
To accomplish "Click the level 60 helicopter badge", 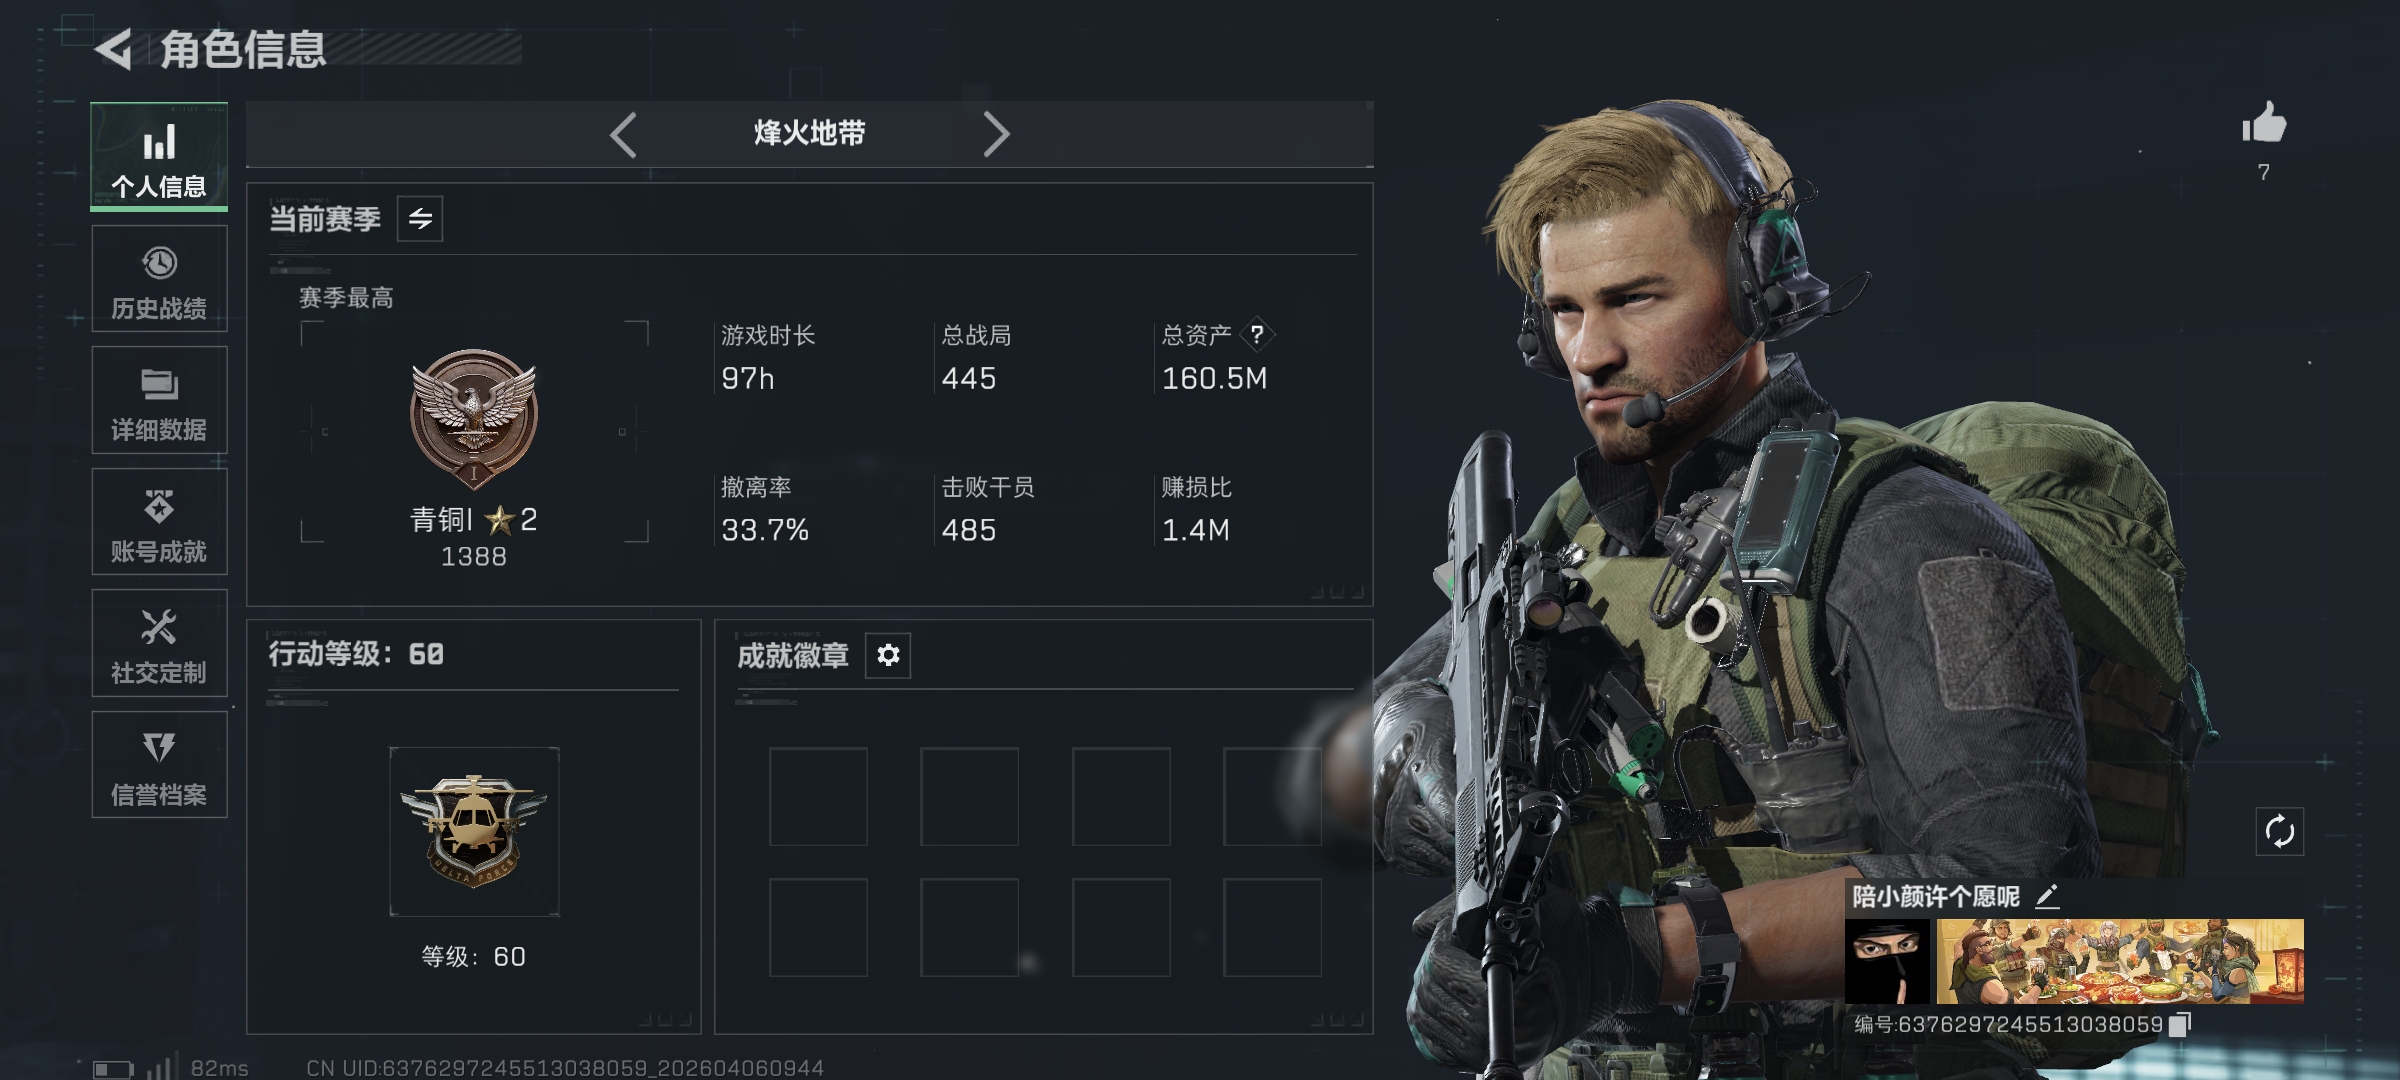I will (474, 831).
